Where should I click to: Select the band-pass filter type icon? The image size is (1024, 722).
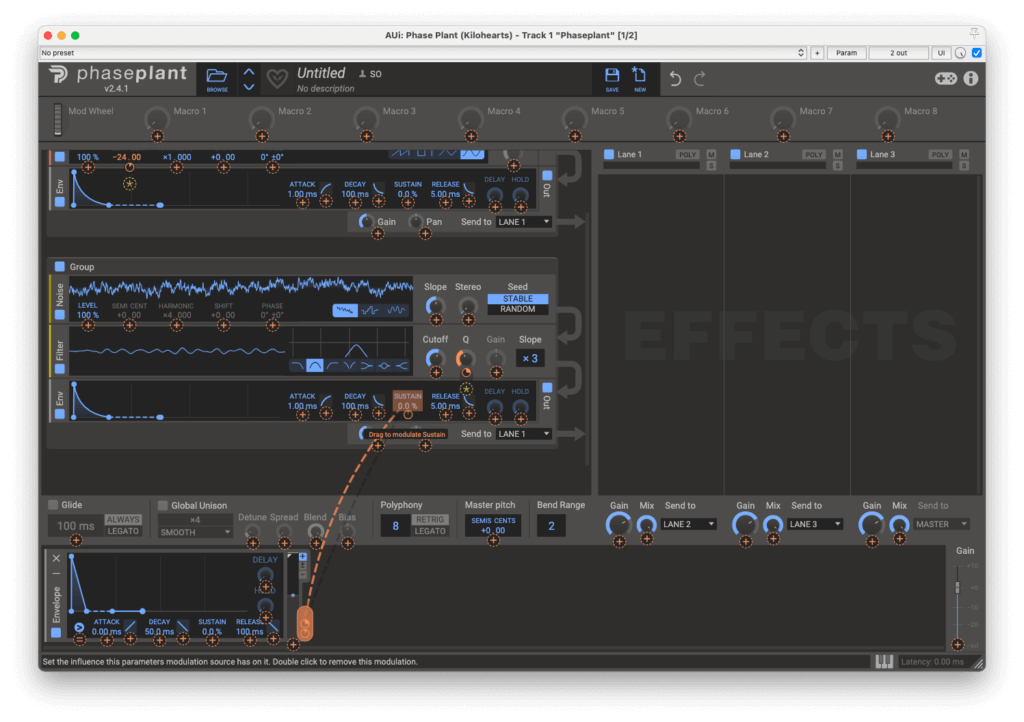click(x=315, y=366)
